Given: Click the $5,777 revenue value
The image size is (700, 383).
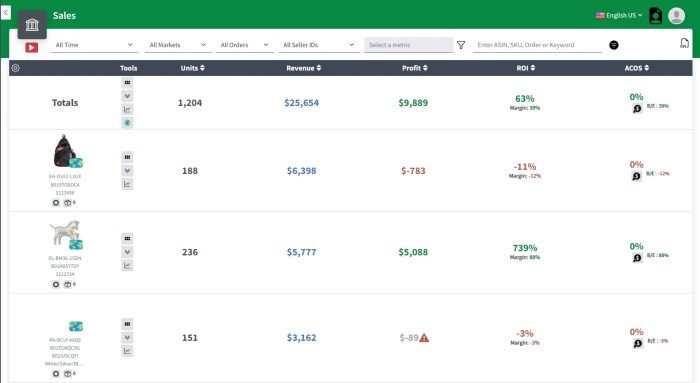Looking at the screenshot, I should [301, 252].
